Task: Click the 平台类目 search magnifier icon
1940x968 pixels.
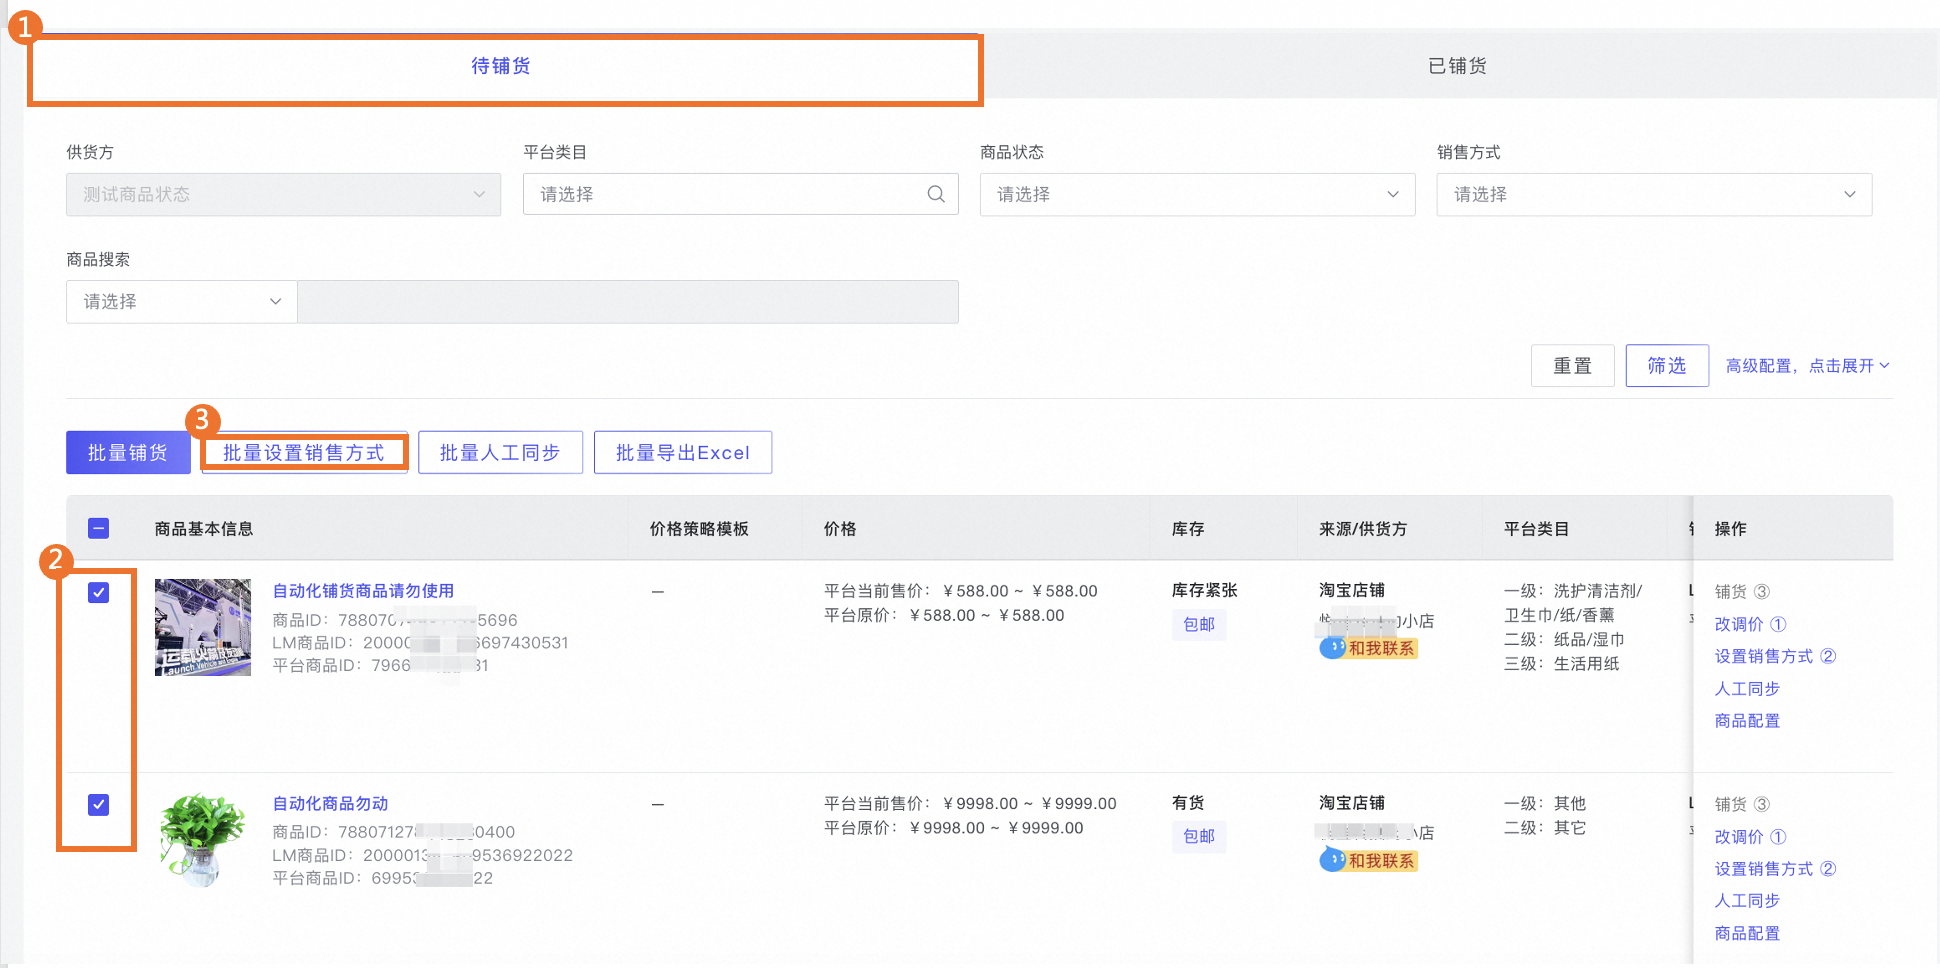Action: coord(936,194)
